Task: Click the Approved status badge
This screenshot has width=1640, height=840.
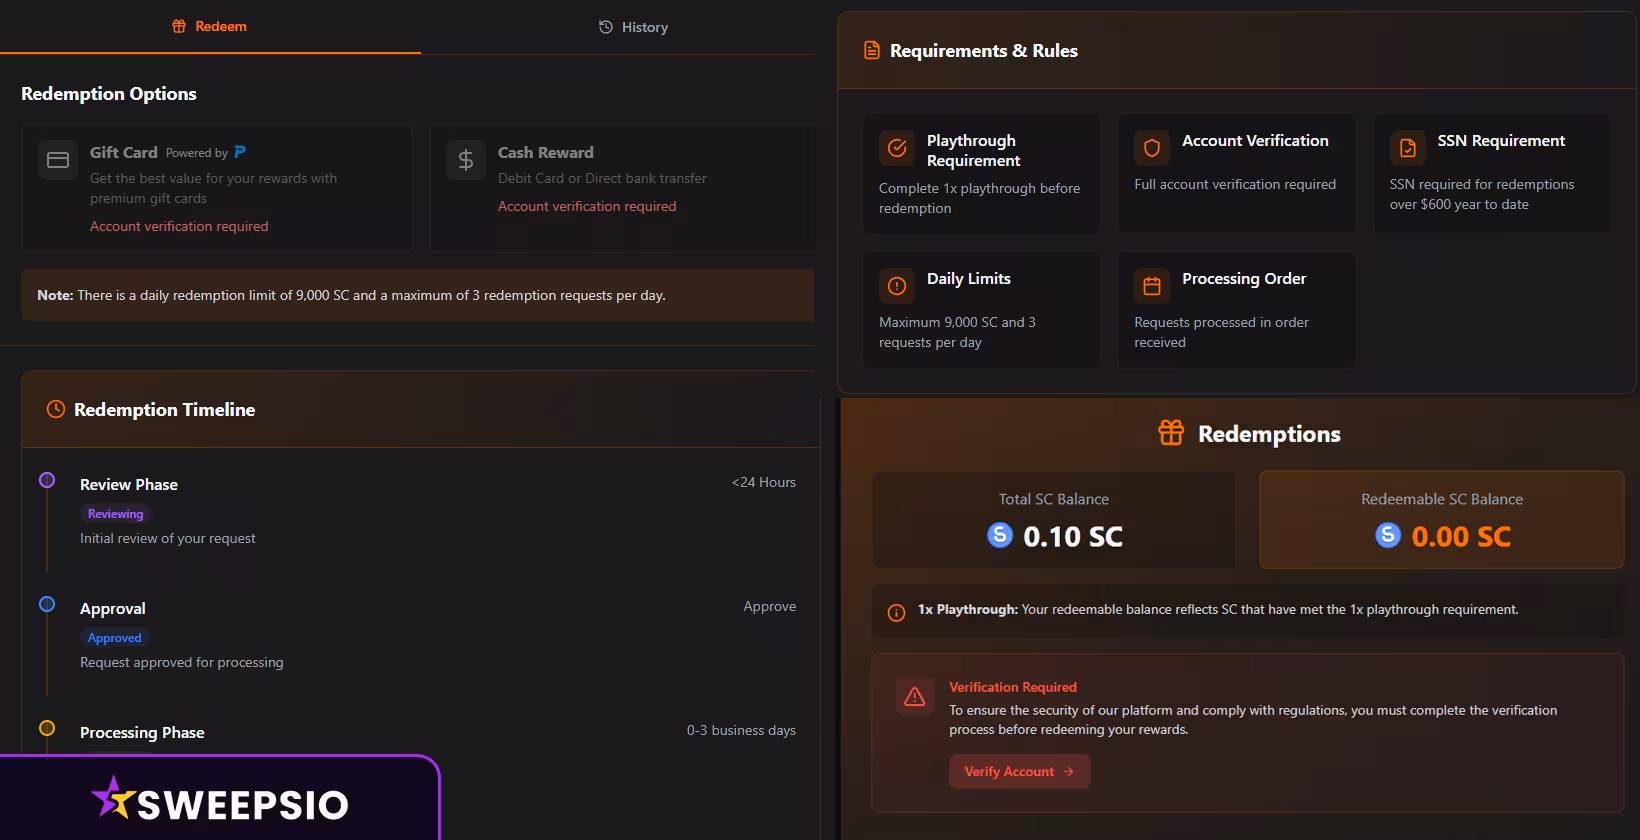Action: tap(114, 638)
